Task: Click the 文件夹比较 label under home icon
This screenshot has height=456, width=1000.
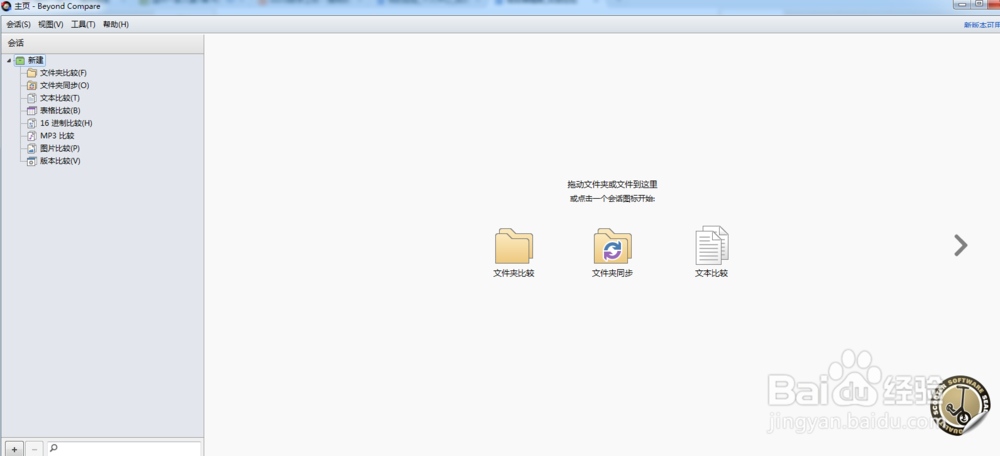Action: [513, 273]
